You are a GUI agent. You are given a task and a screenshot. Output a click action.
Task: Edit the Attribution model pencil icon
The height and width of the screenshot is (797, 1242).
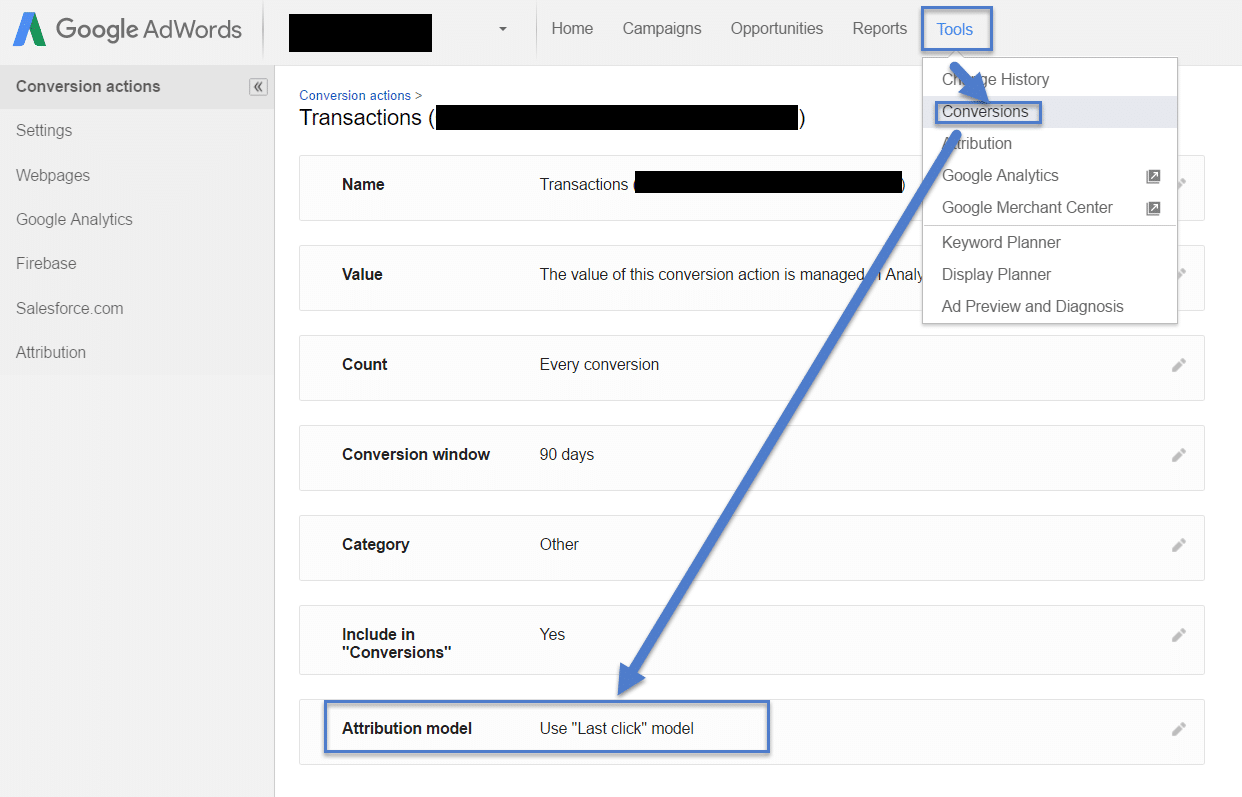click(1179, 729)
